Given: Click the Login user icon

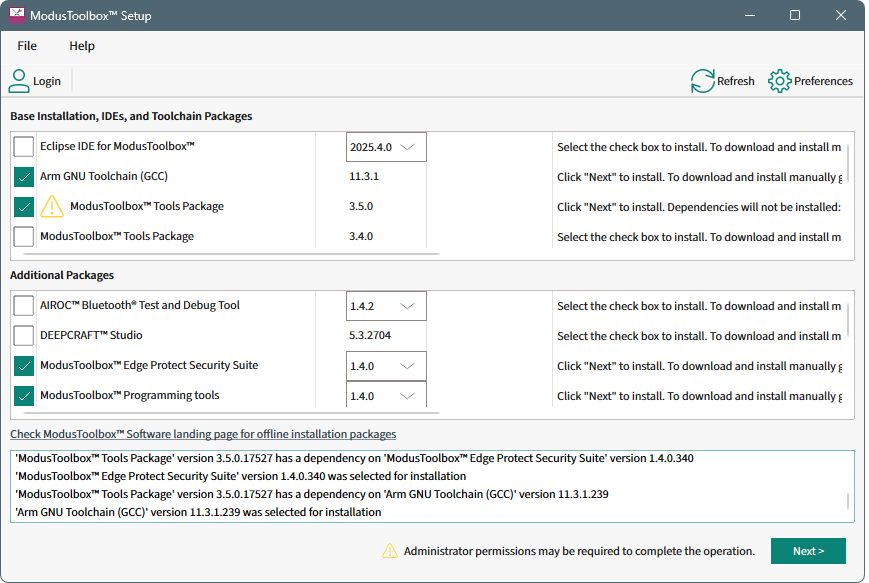Looking at the screenshot, I should pyautogui.click(x=19, y=81).
